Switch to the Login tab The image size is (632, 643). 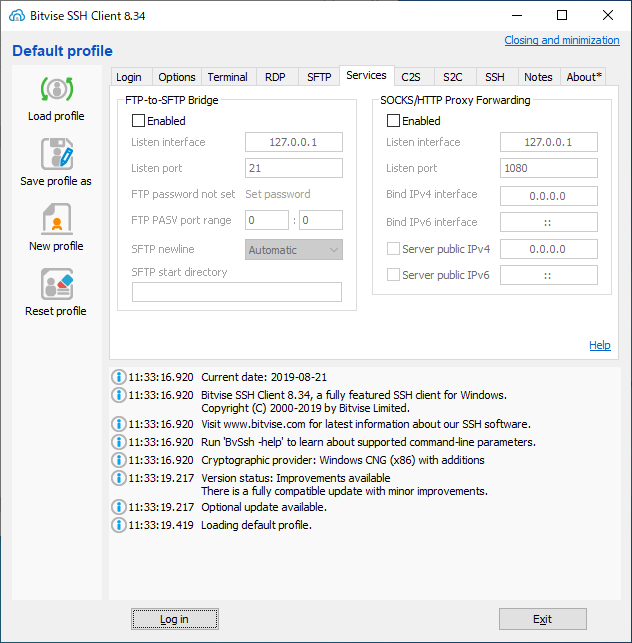129,77
